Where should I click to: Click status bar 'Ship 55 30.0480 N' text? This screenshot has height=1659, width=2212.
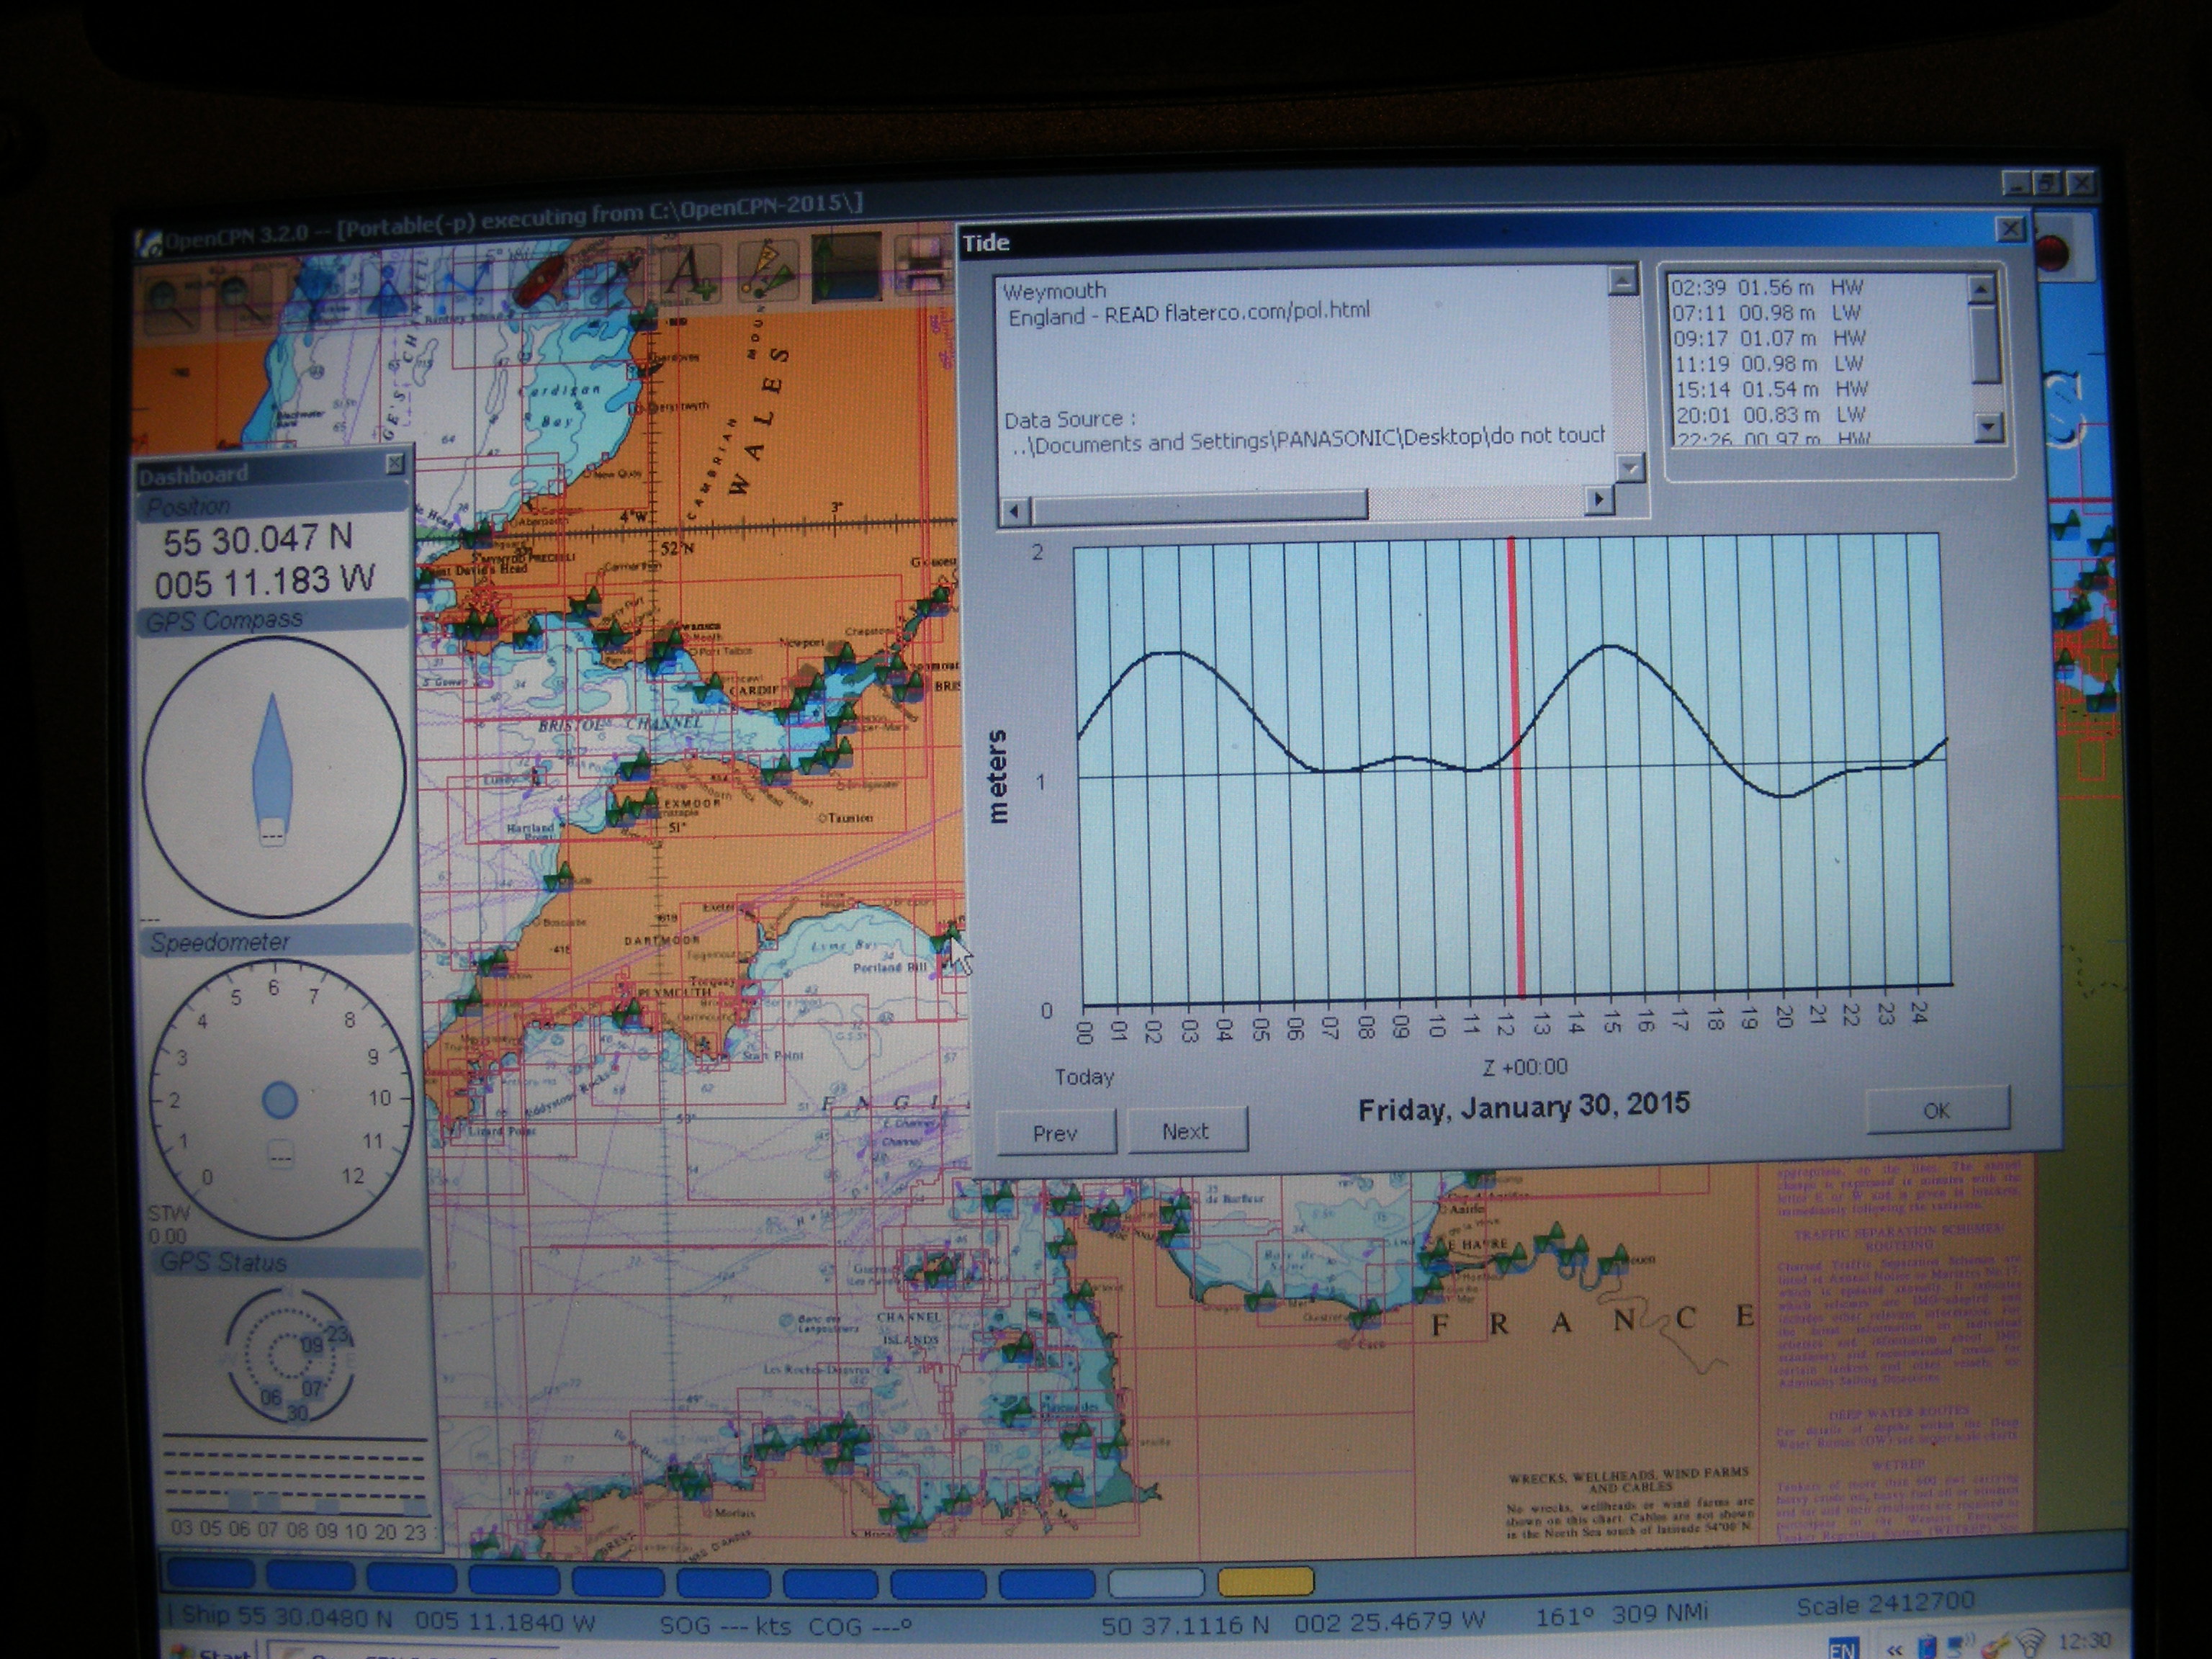tap(286, 1619)
